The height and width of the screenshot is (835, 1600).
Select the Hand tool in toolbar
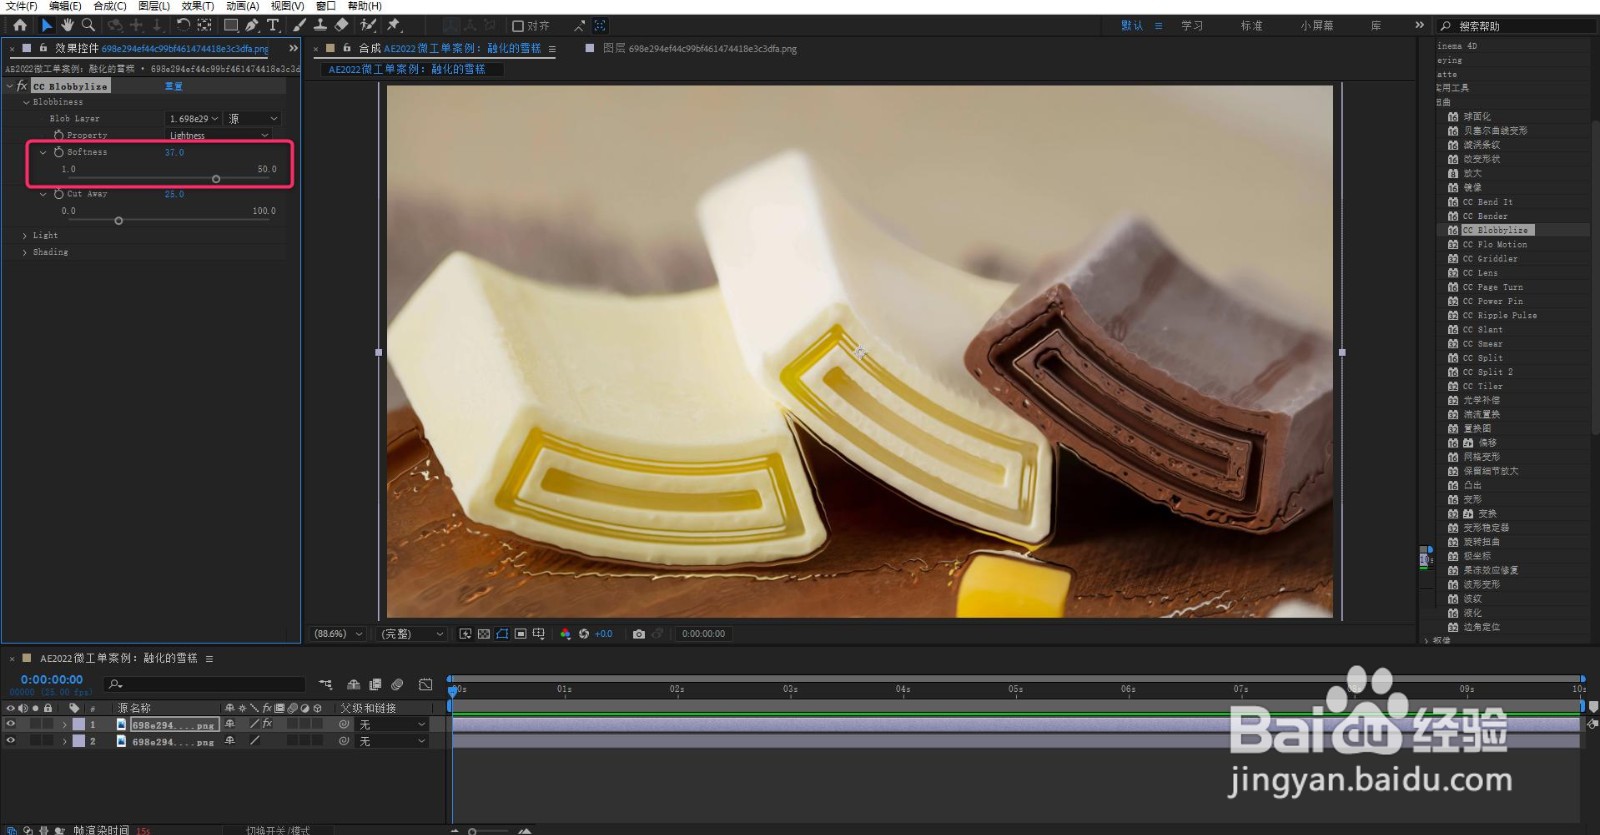tap(67, 25)
